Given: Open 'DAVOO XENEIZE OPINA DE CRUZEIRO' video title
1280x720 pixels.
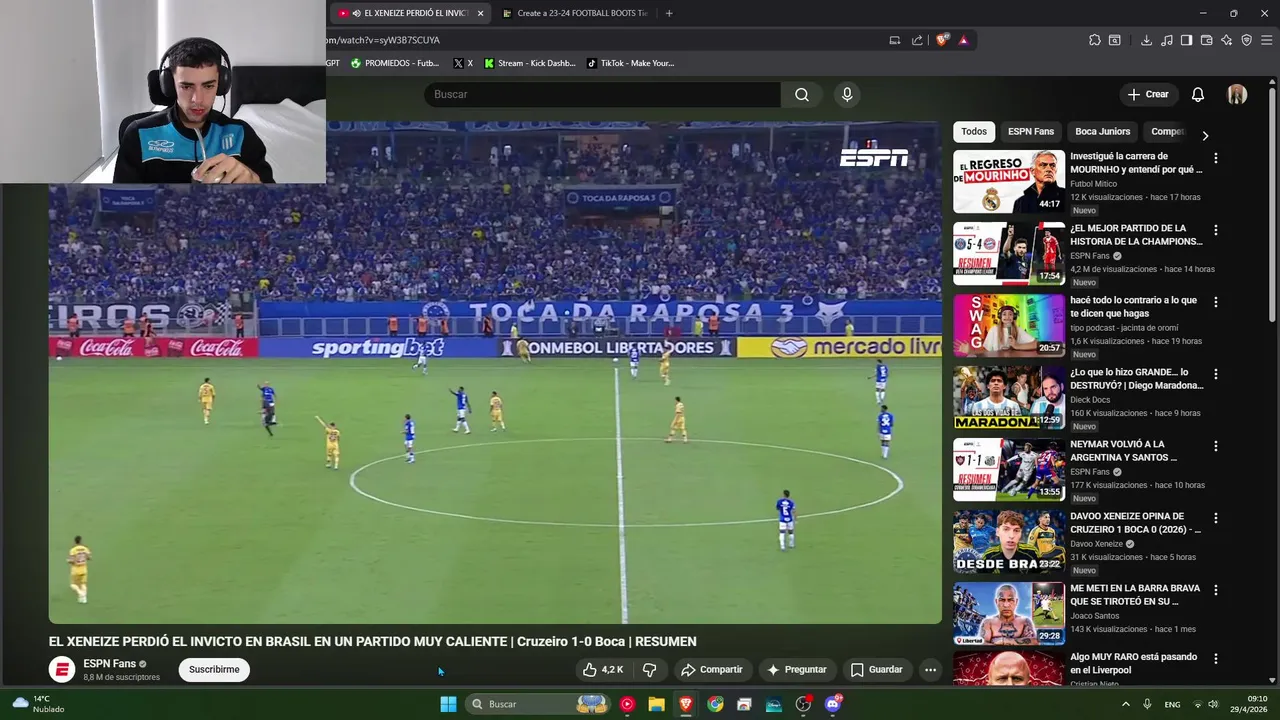Looking at the screenshot, I should pos(1135,523).
